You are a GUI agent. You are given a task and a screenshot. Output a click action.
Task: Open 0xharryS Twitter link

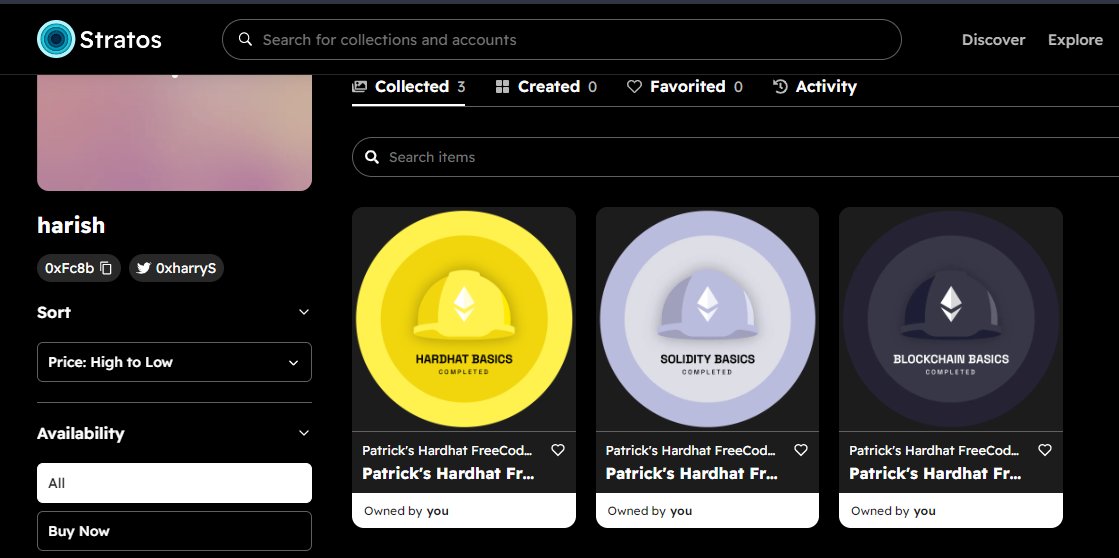tap(176, 268)
